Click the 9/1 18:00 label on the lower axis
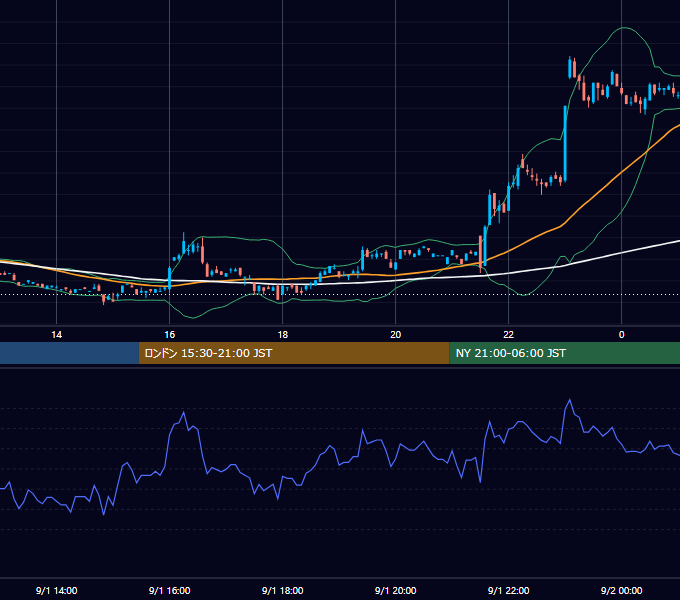The width and height of the screenshot is (680, 600). (283, 590)
